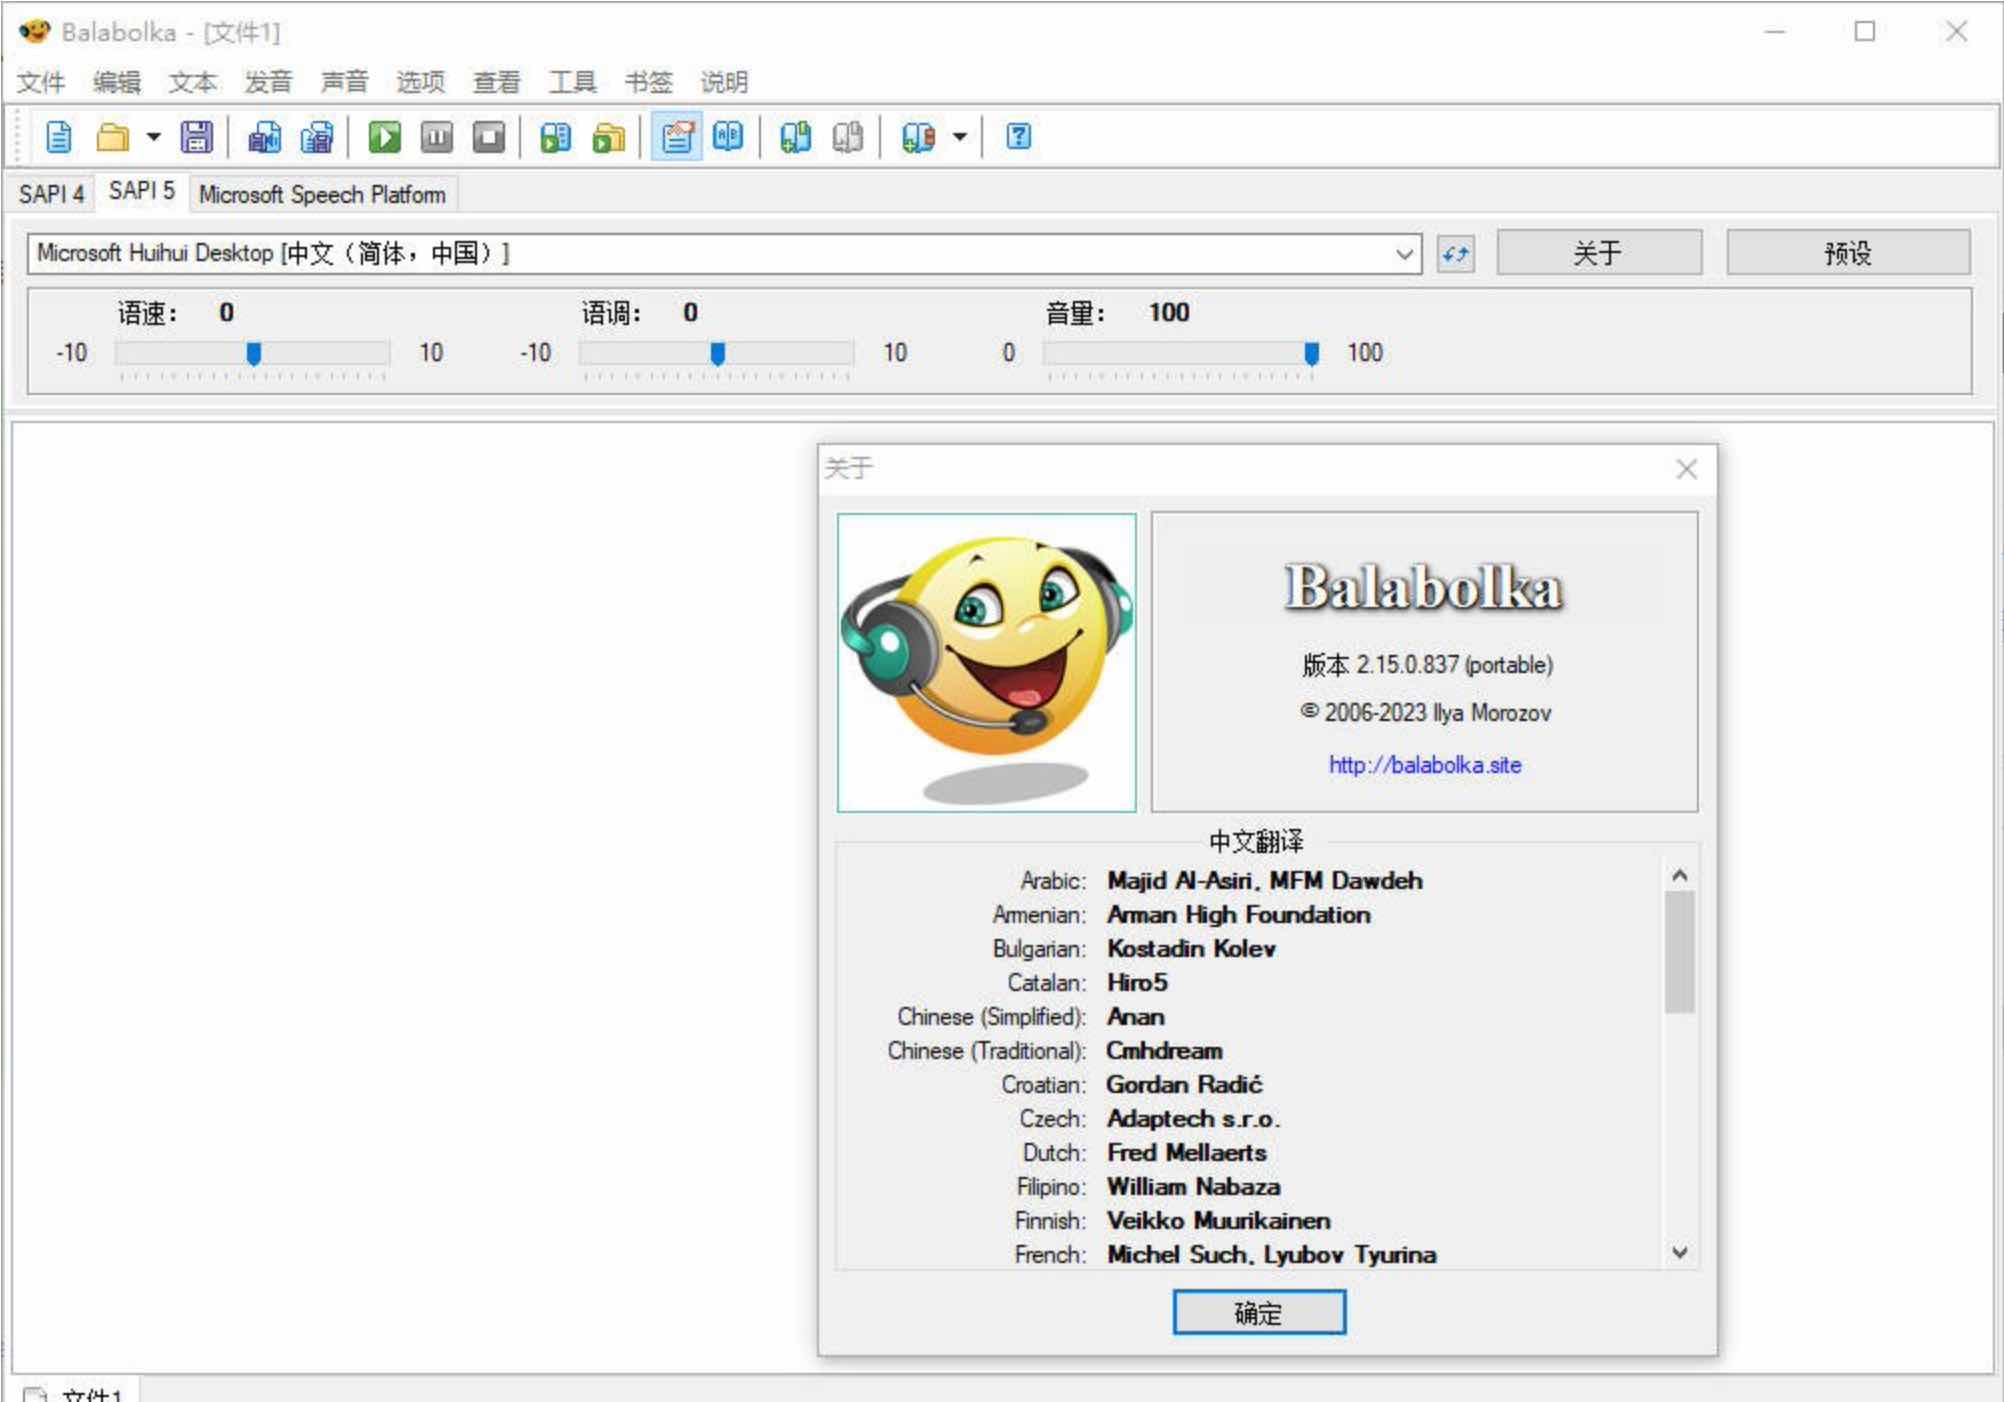Click the 音量 slider handle
Screen dimensions: 2004x1402
click(x=1311, y=354)
